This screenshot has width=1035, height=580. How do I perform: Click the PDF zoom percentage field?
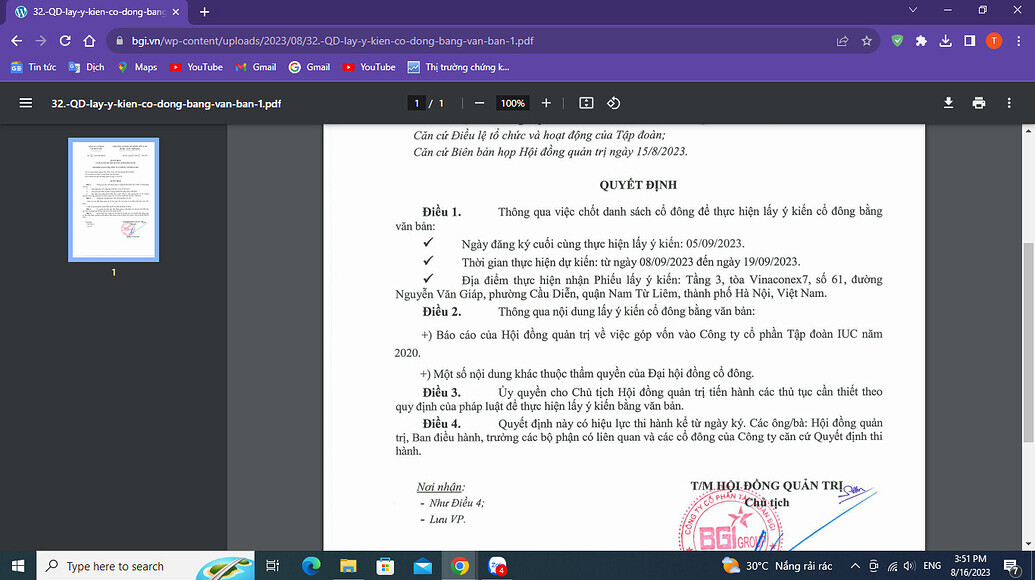click(513, 103)
